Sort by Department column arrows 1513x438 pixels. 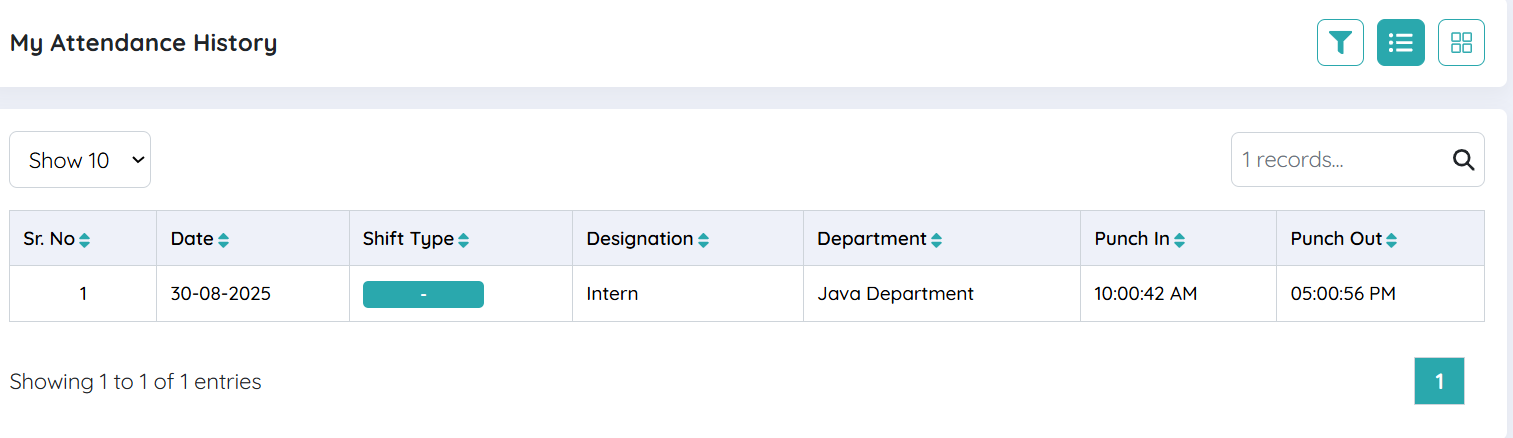(x=936, y=240)
